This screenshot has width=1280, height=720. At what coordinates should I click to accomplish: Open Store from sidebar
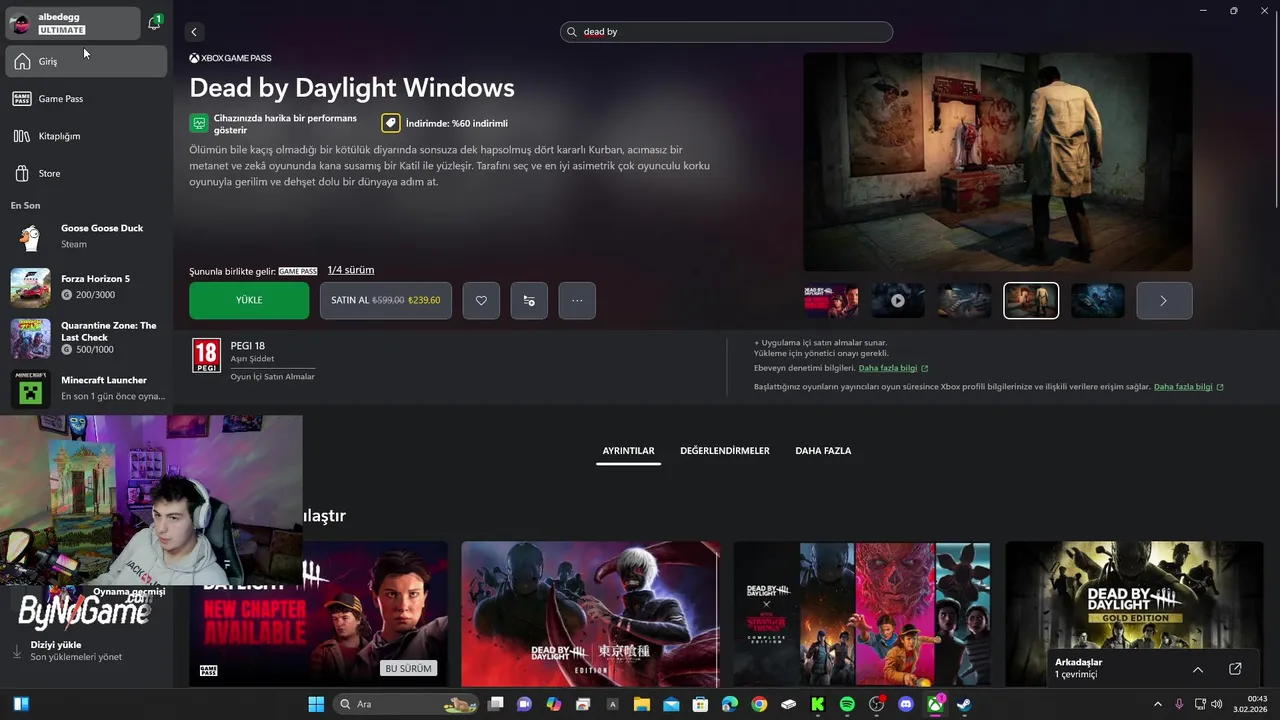tap(86, 174)
